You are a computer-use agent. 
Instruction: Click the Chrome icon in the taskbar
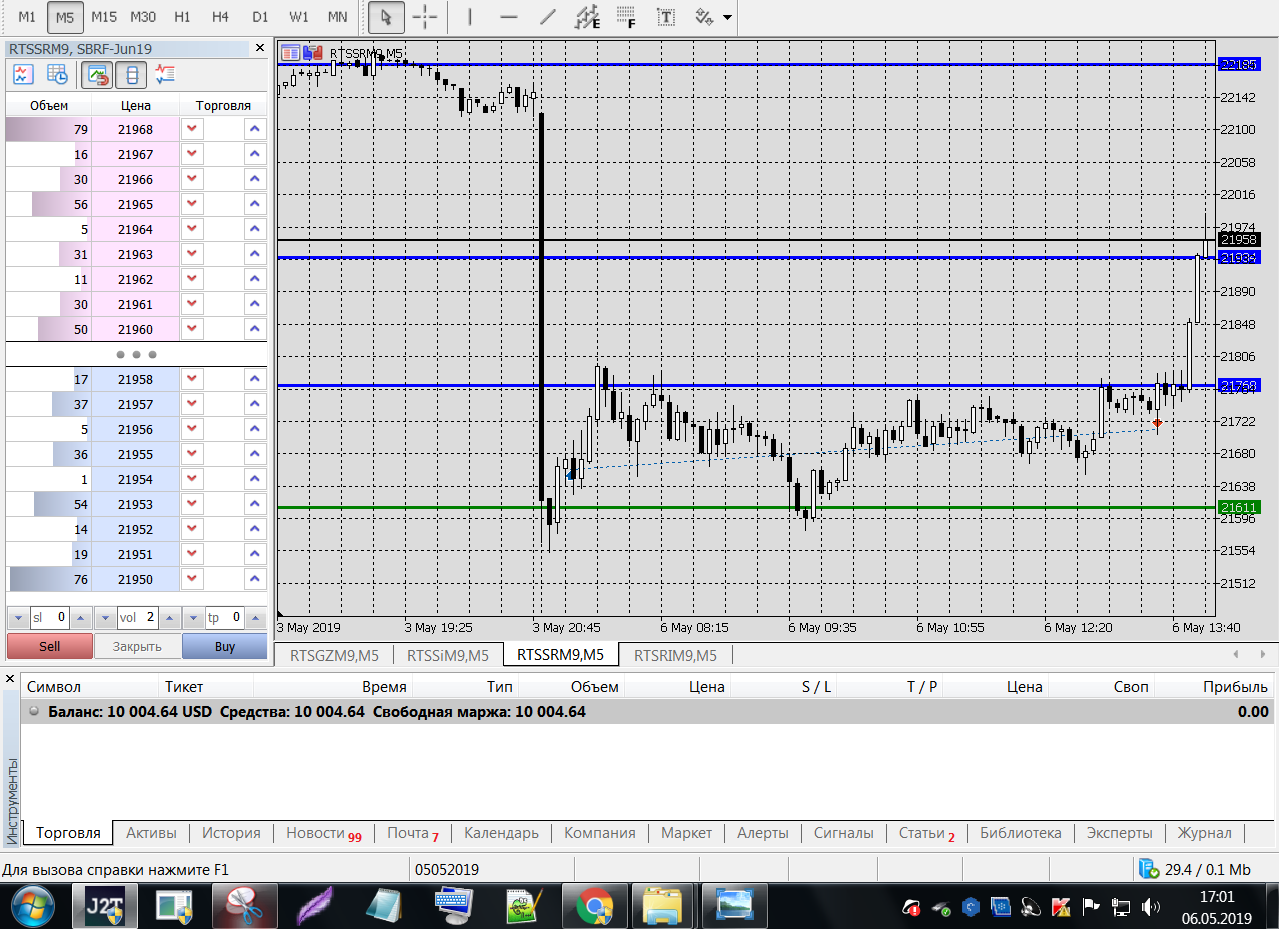pos(594,907)
